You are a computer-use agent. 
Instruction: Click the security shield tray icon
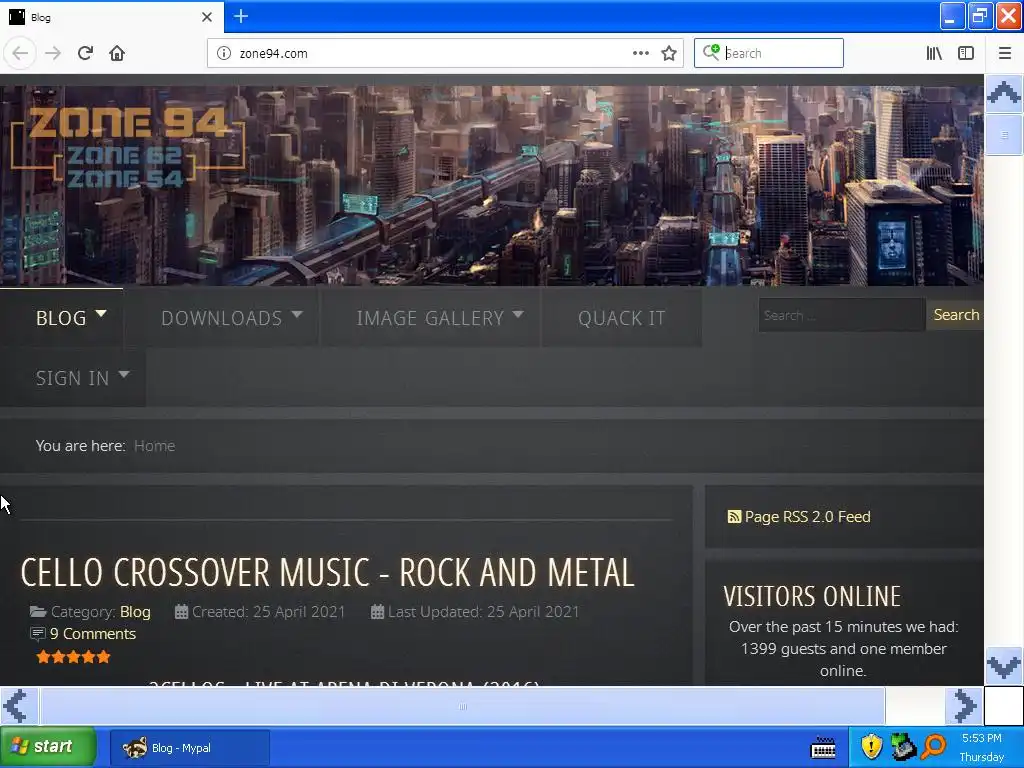point(871,746)
